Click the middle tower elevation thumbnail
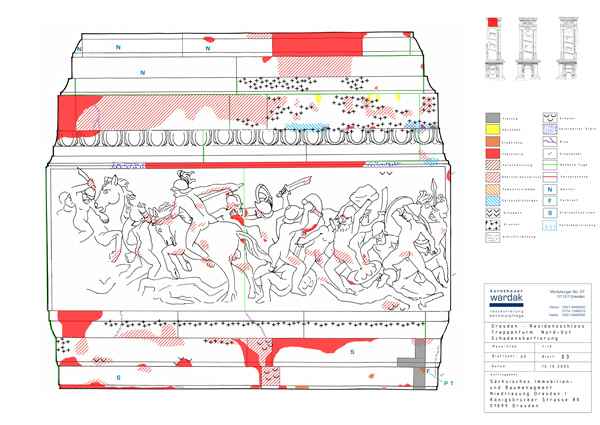 [x=526, y=48]
